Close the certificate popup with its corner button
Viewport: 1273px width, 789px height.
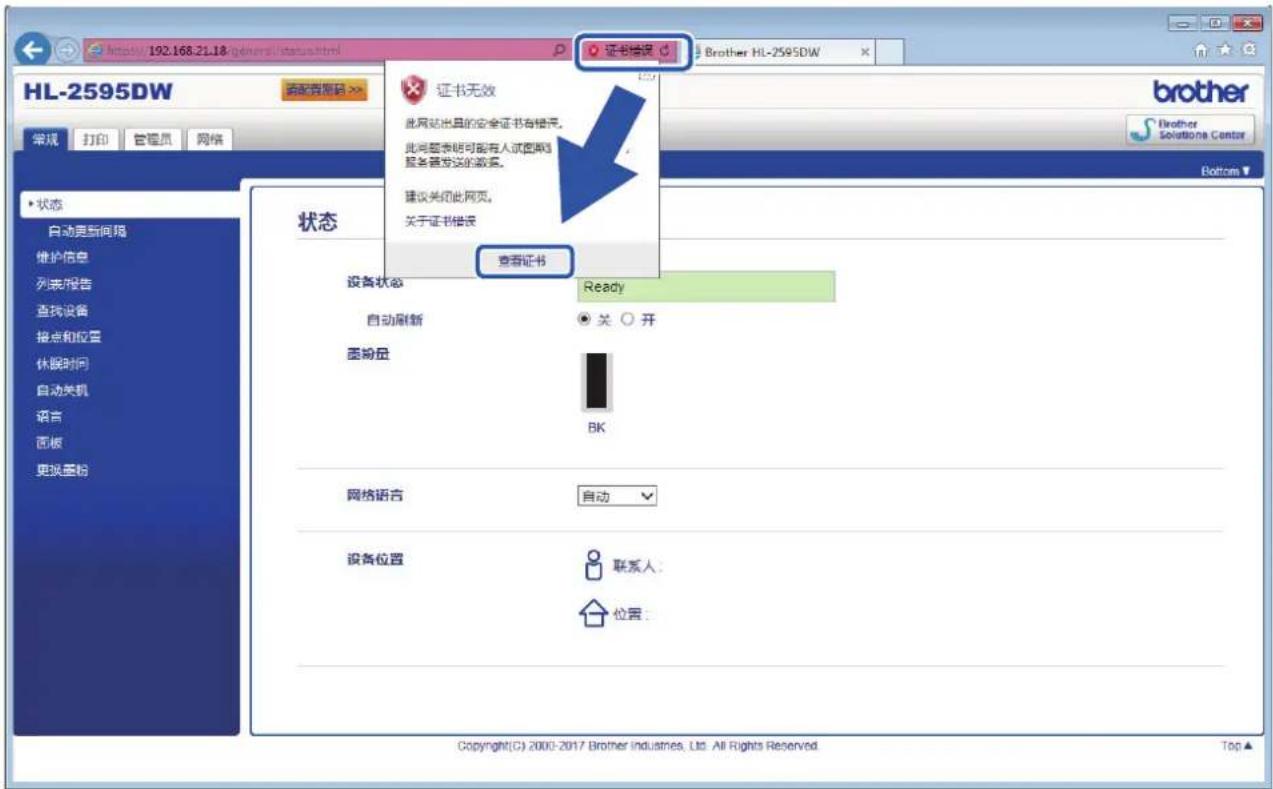tap(645, 76)
